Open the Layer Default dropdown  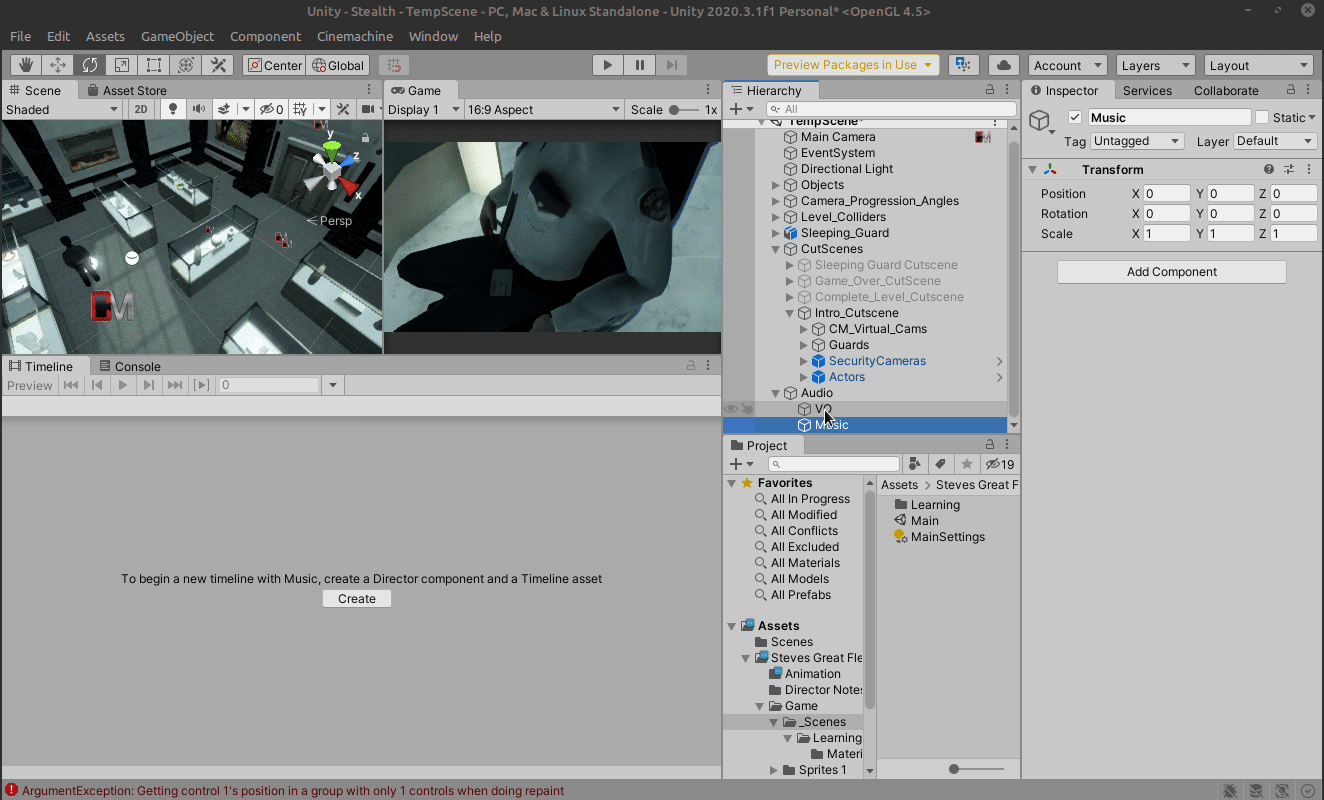point(1274,141)
